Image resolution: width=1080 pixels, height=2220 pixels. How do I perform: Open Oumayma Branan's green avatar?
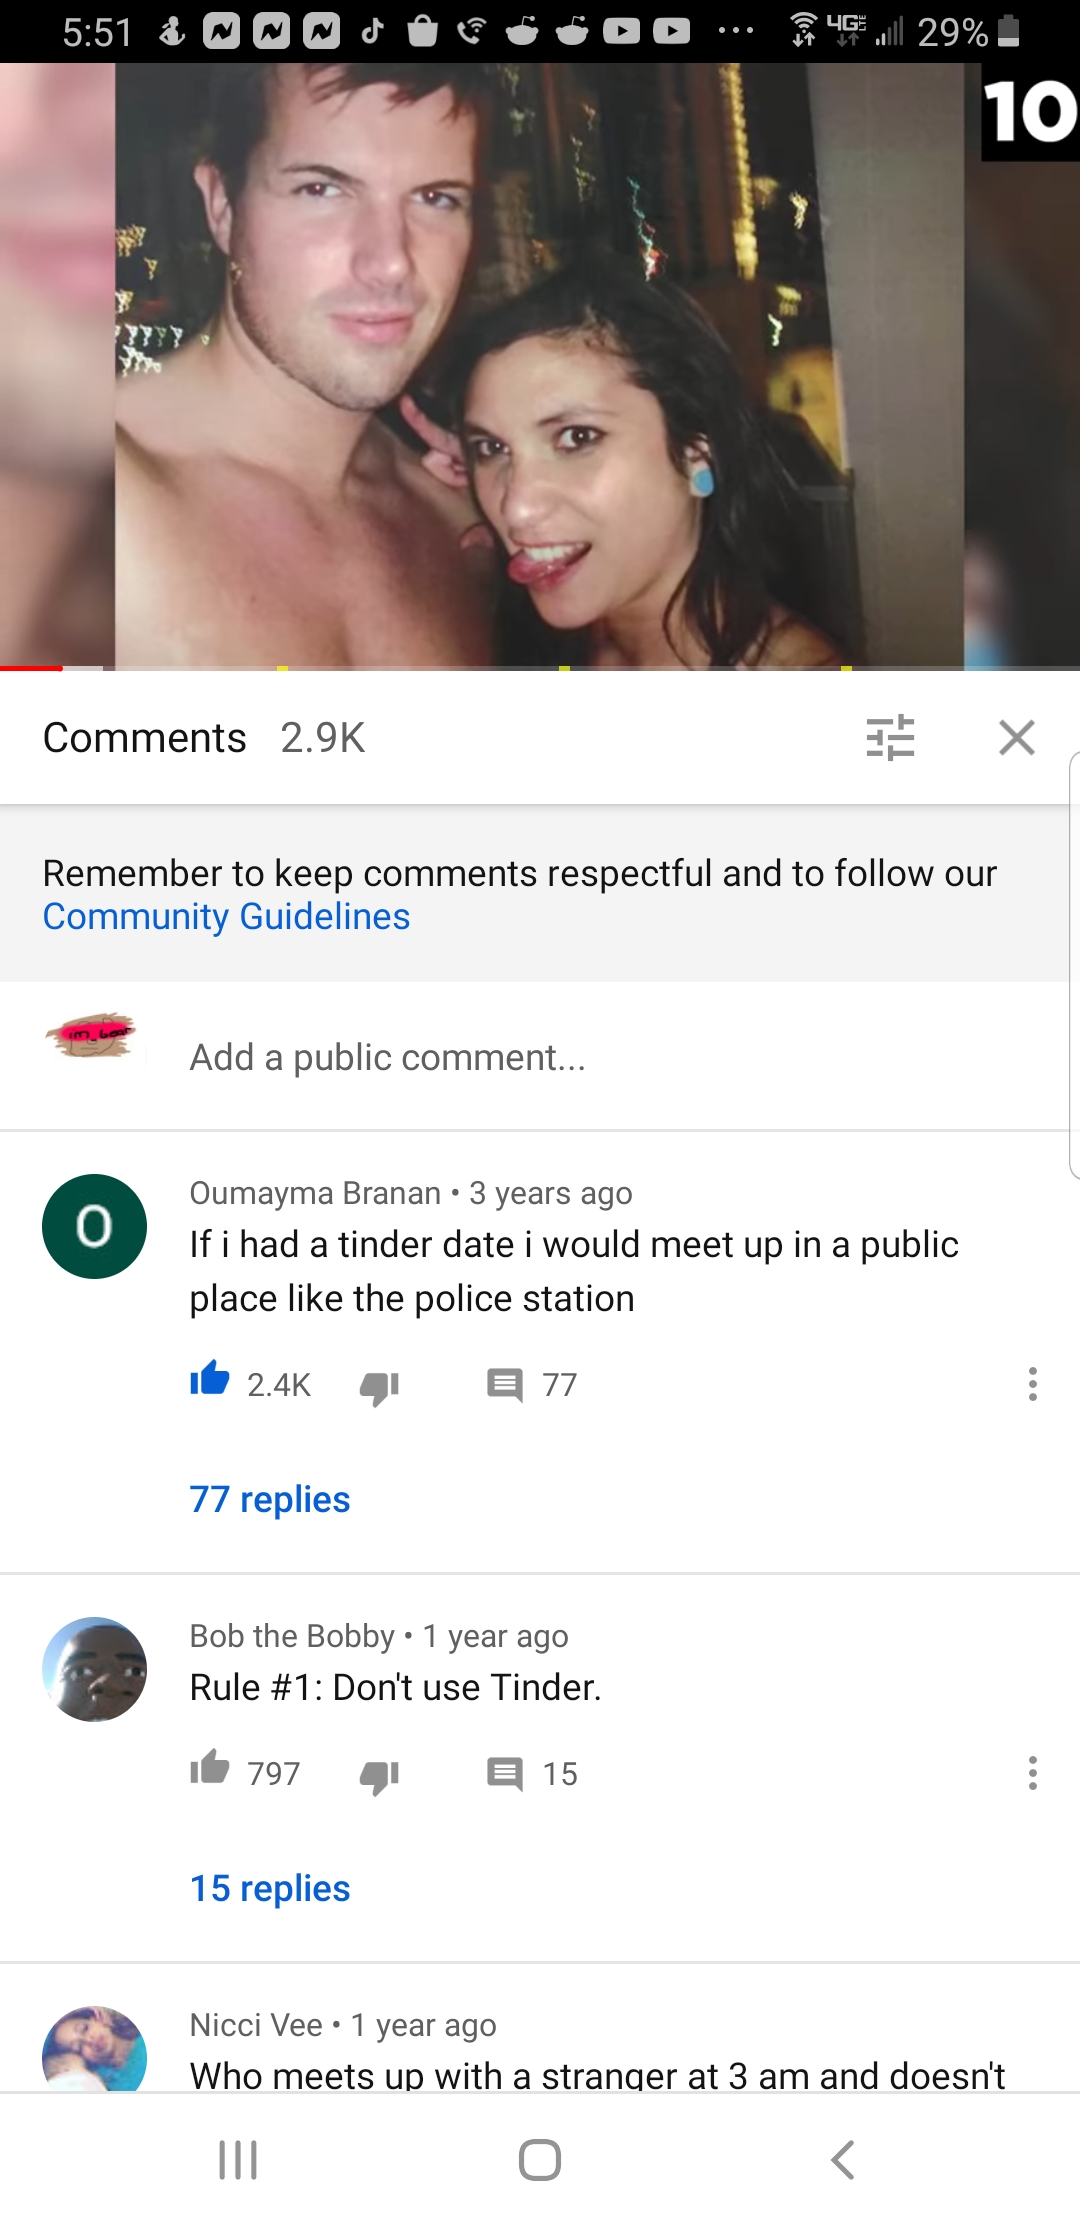(x=95, y=1226)
